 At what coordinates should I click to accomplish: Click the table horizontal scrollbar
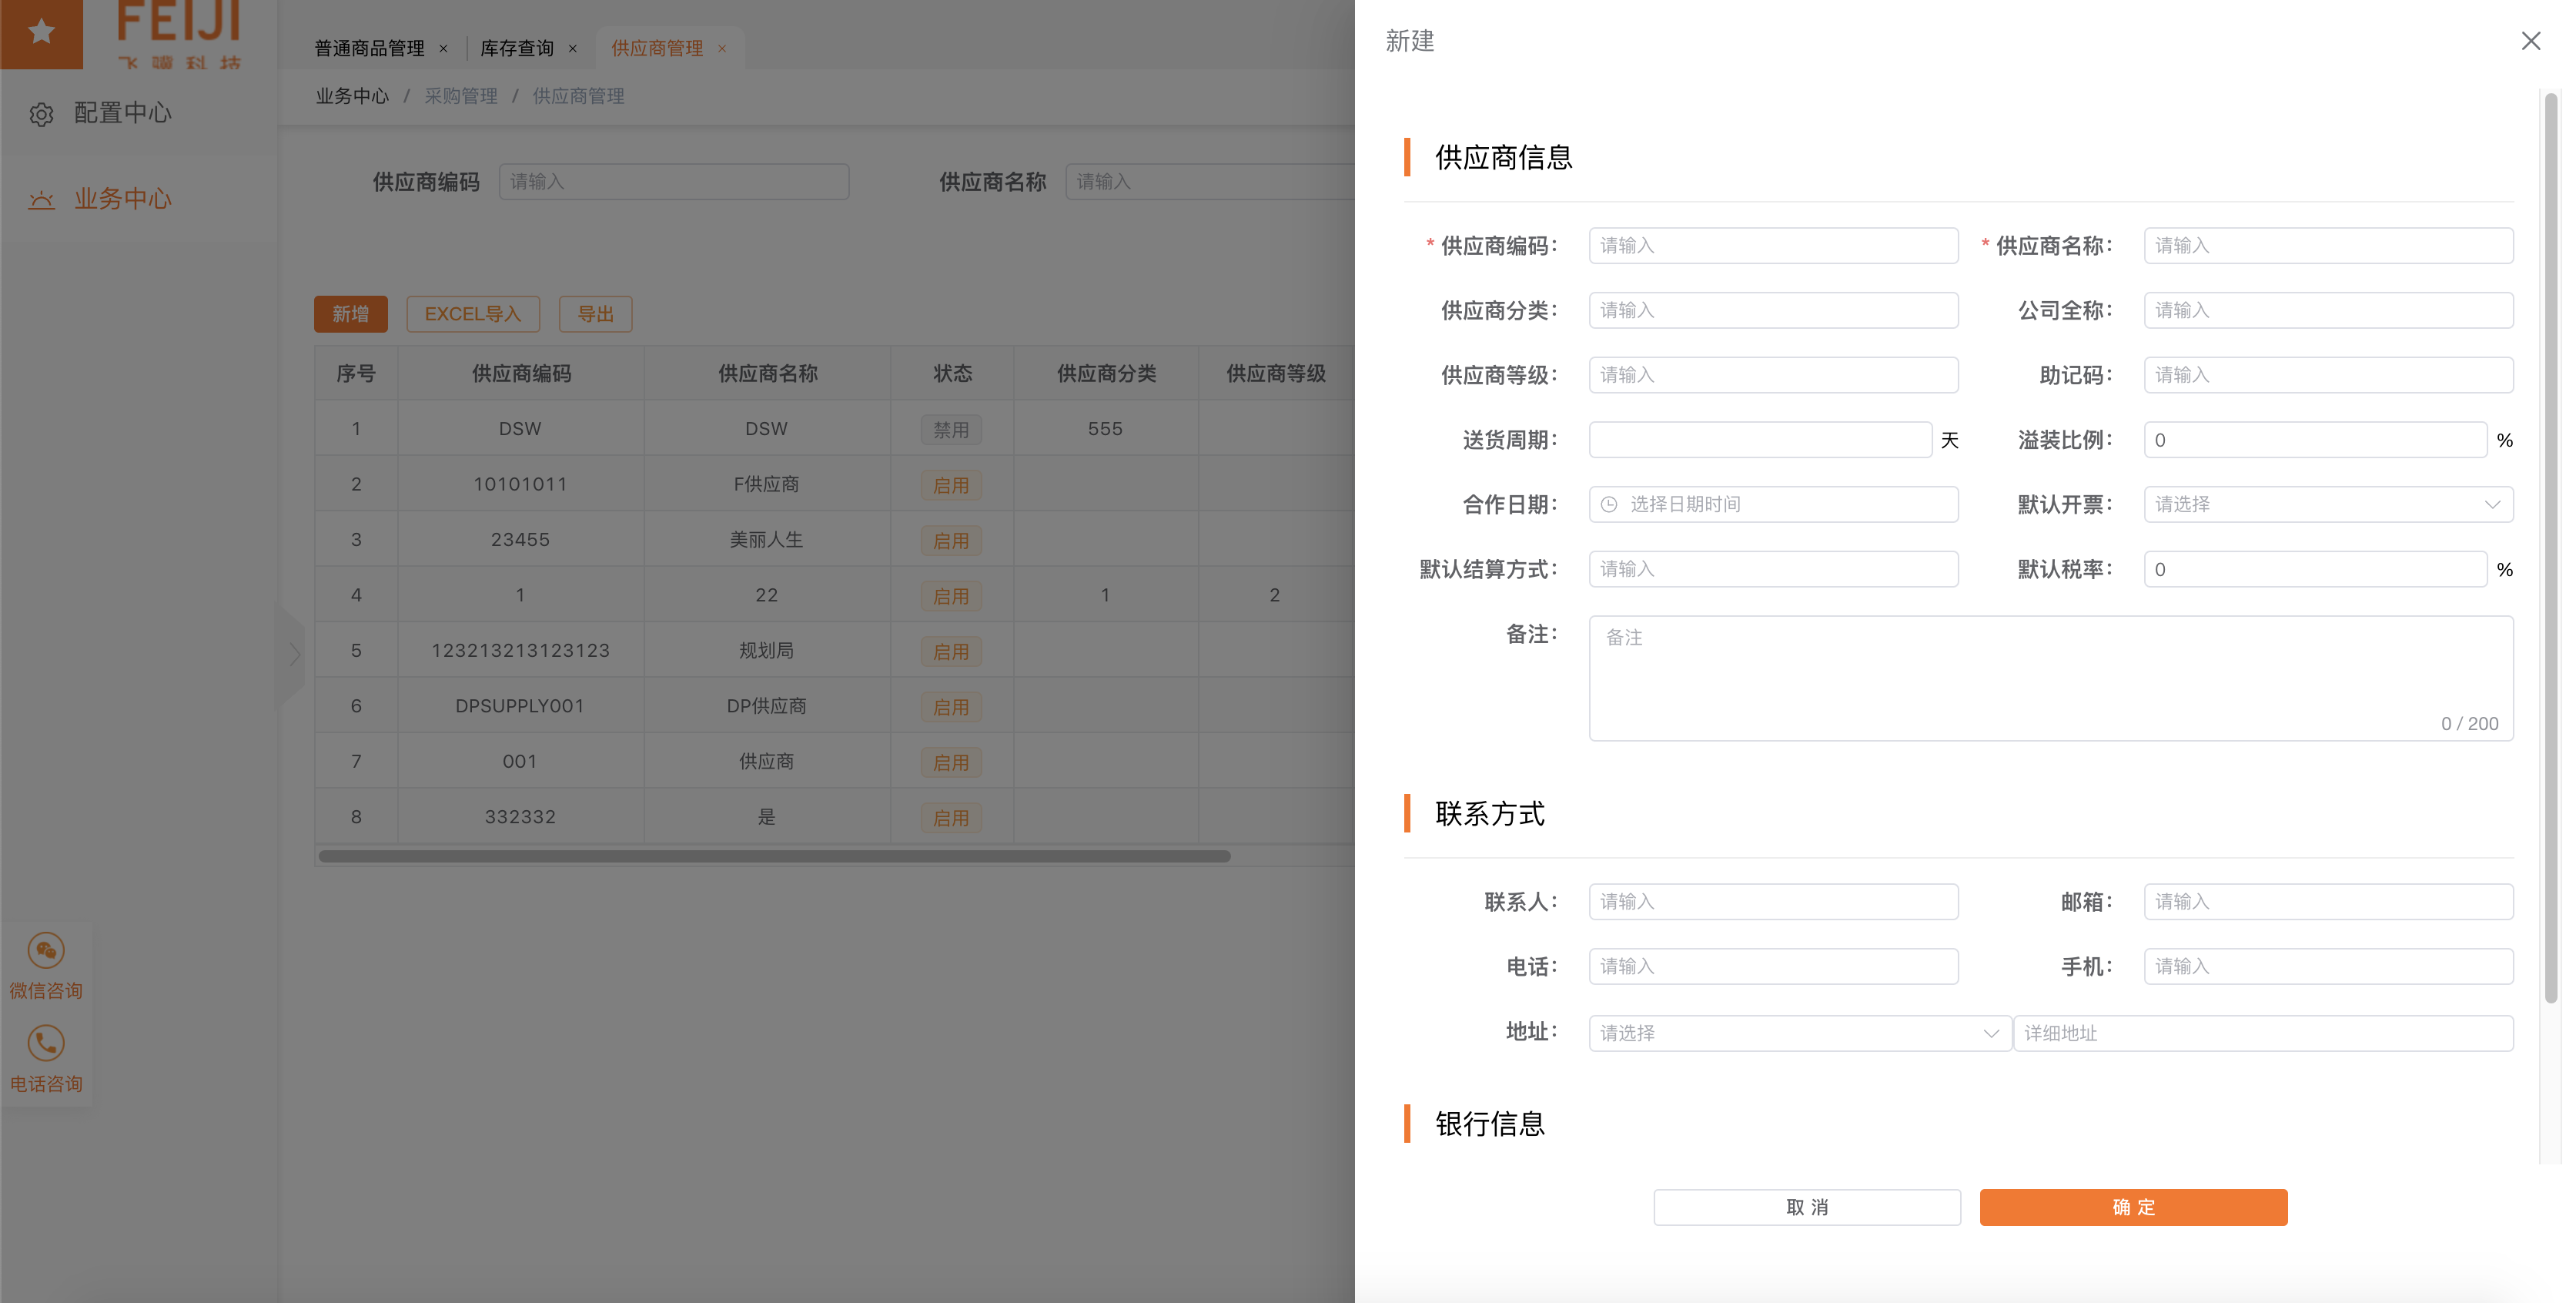[774, 856]
